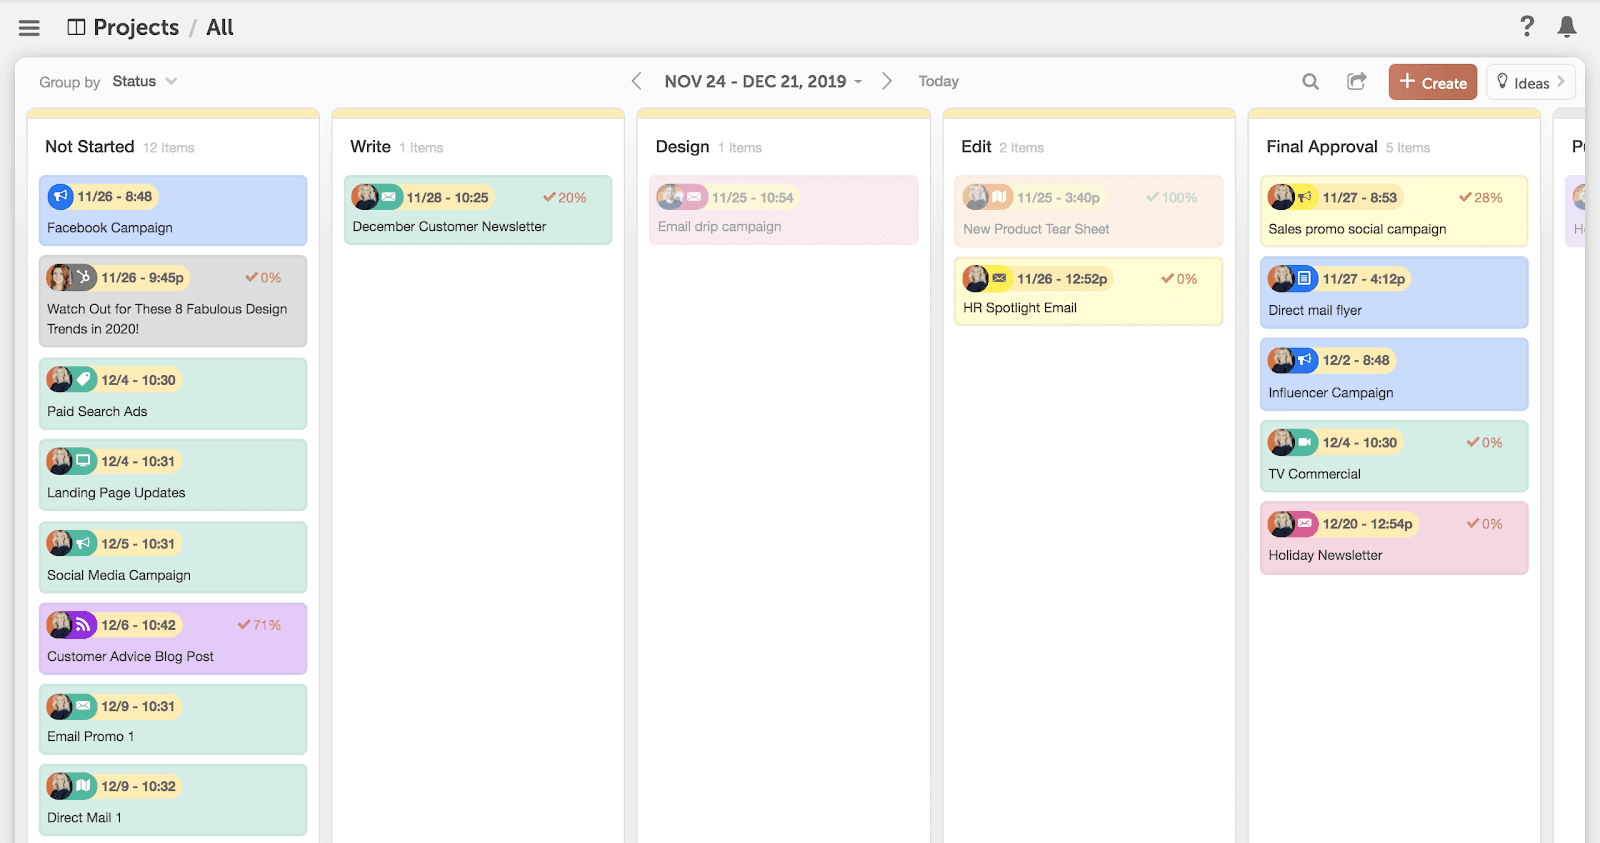1600x843 pixels.
Task: Jump to Today
Action: point(938,82)
